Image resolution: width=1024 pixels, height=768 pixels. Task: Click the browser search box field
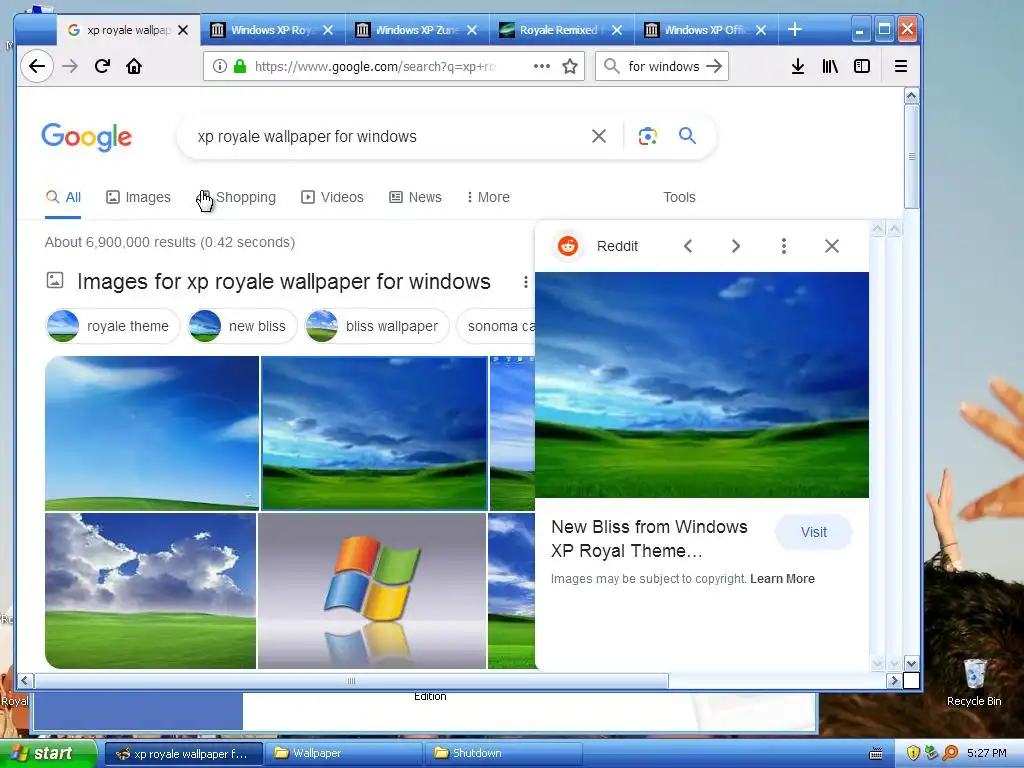[x=664, y=66]
